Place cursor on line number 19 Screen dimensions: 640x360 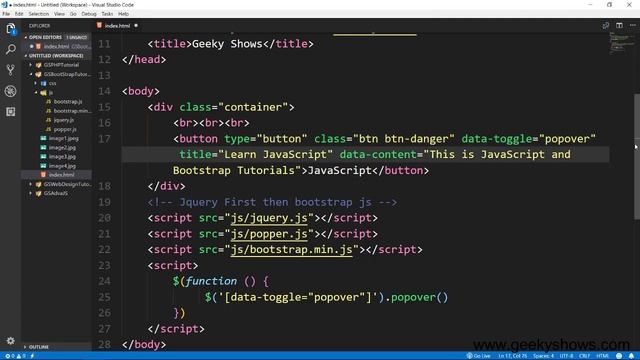(104, 202)
